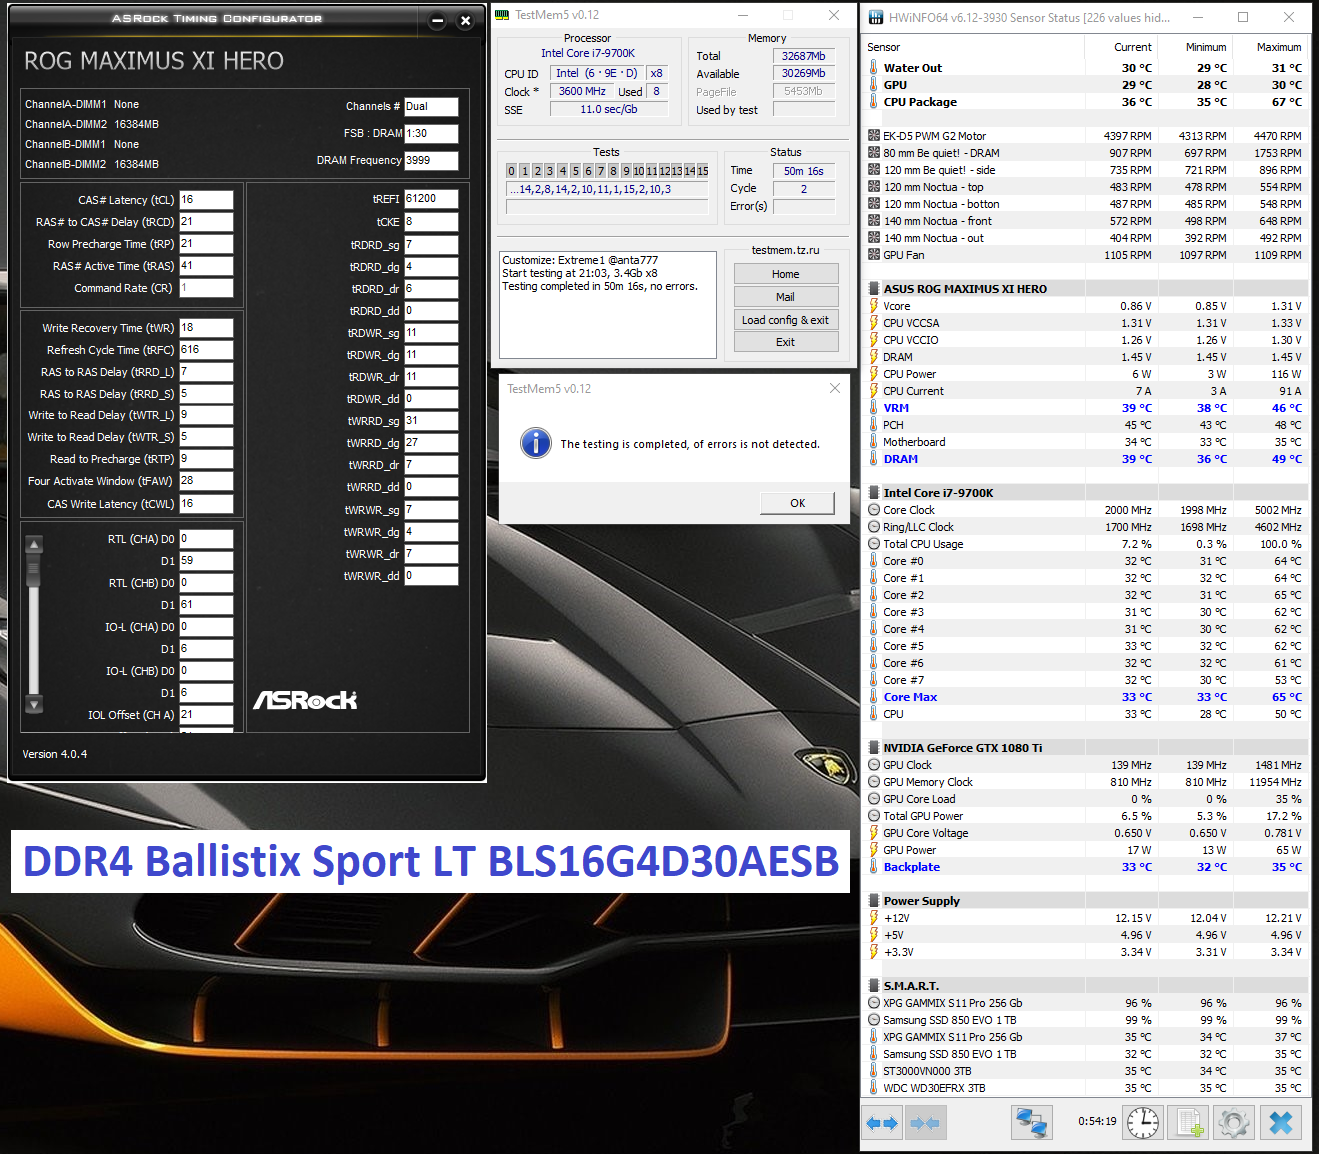
Task: Click the HWiNFO64 title bar app icon
Action: coord(876,17)
